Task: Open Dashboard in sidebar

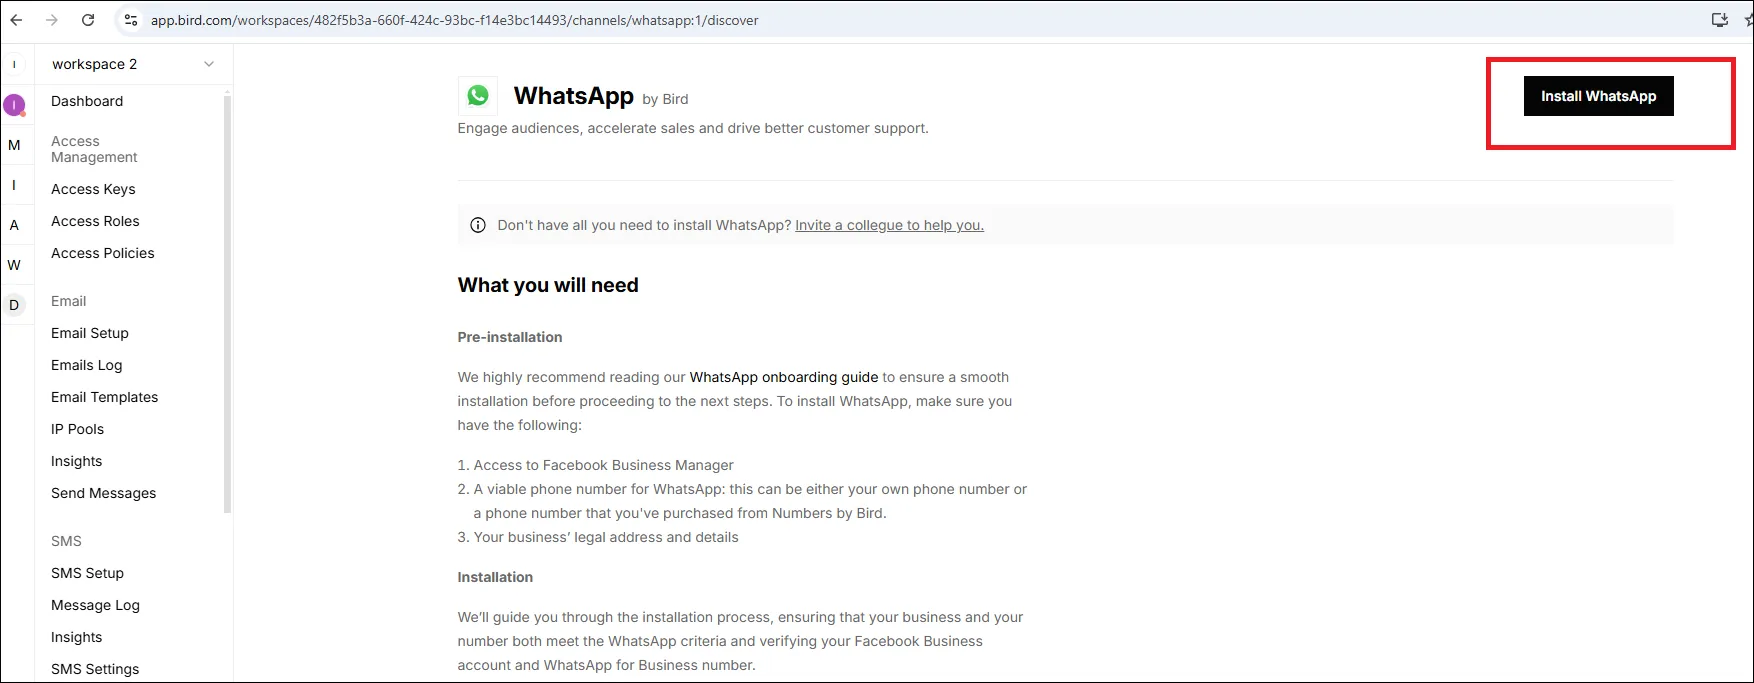Action: [87, 101]
